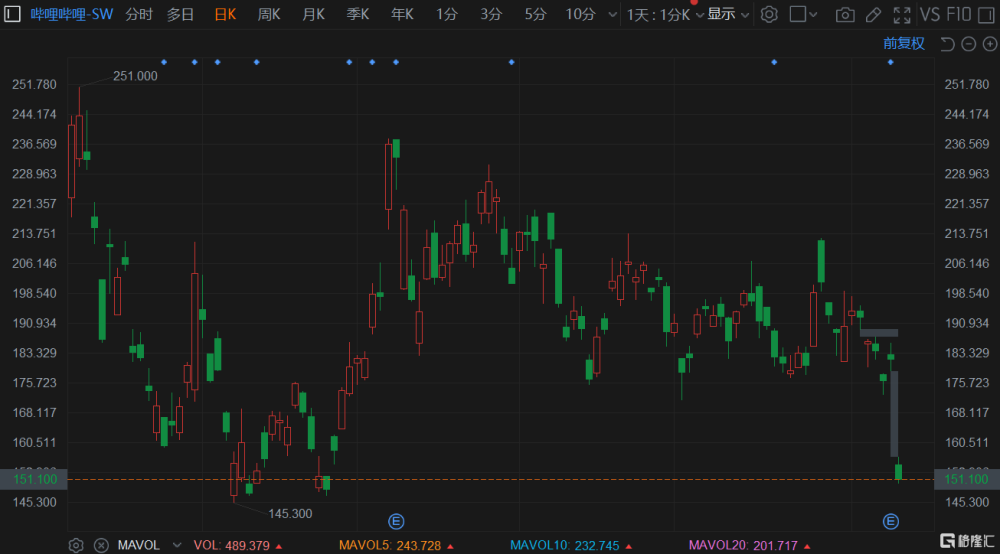Click the stock name 哔哩哔哩-SW

pos(71,14)
